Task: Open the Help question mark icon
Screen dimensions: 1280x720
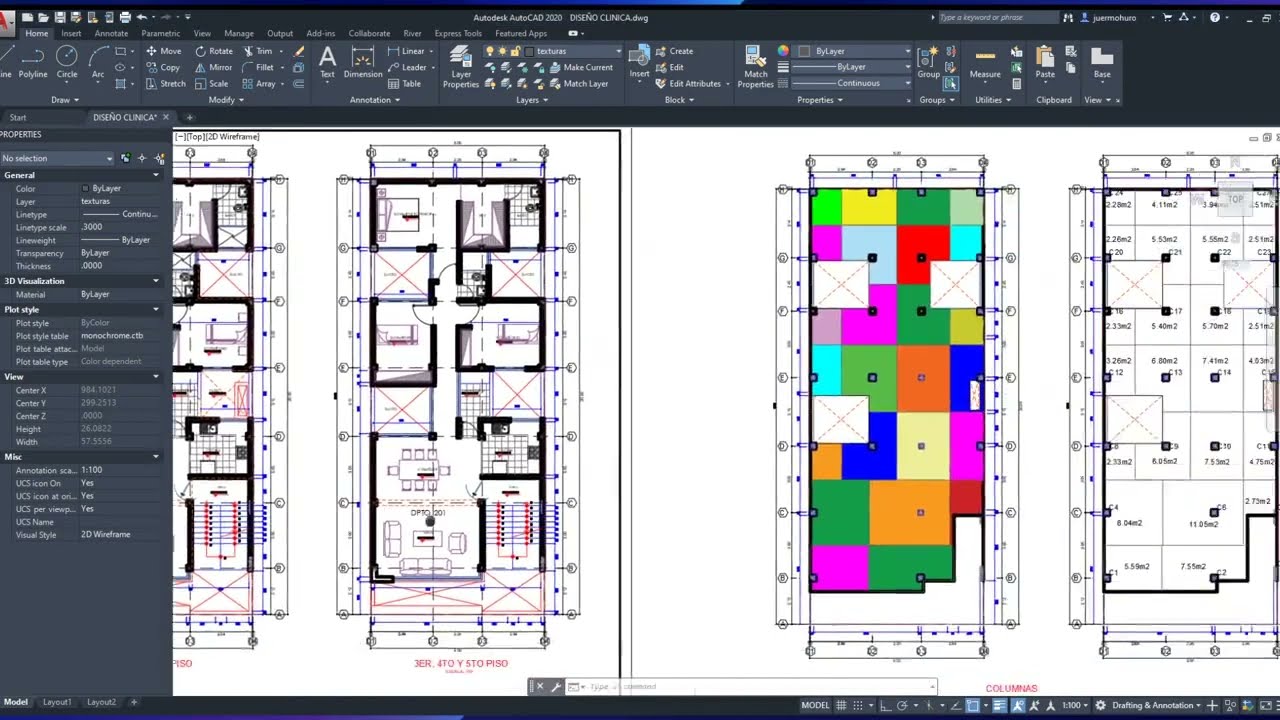Action: (1215, 17)
